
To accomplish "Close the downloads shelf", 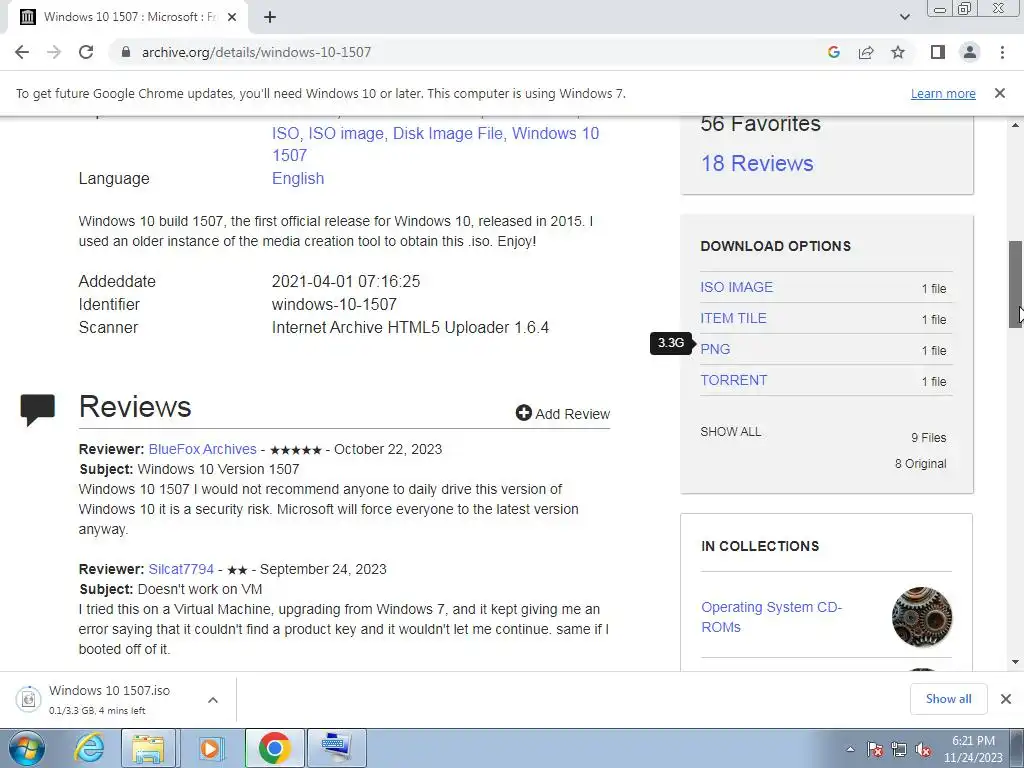I will click(1006, 699).
